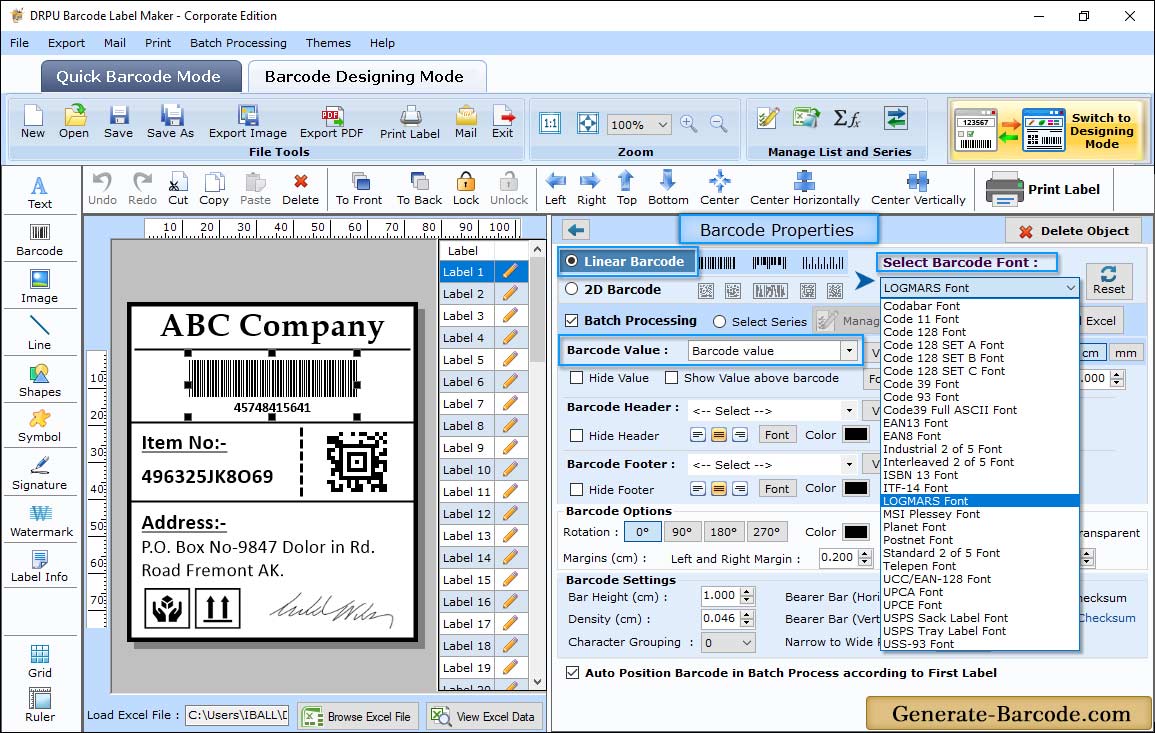Choose UPCA Font from list
Image resolution: width=1155 pixels, height=733 pixels.
(913, 592)
